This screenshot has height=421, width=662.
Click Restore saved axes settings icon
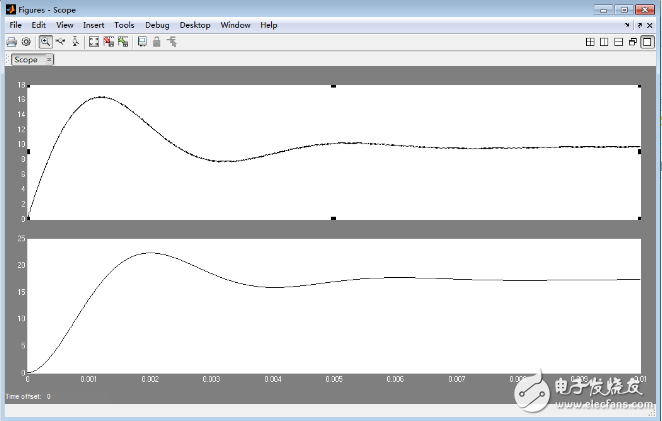point(123,42)
